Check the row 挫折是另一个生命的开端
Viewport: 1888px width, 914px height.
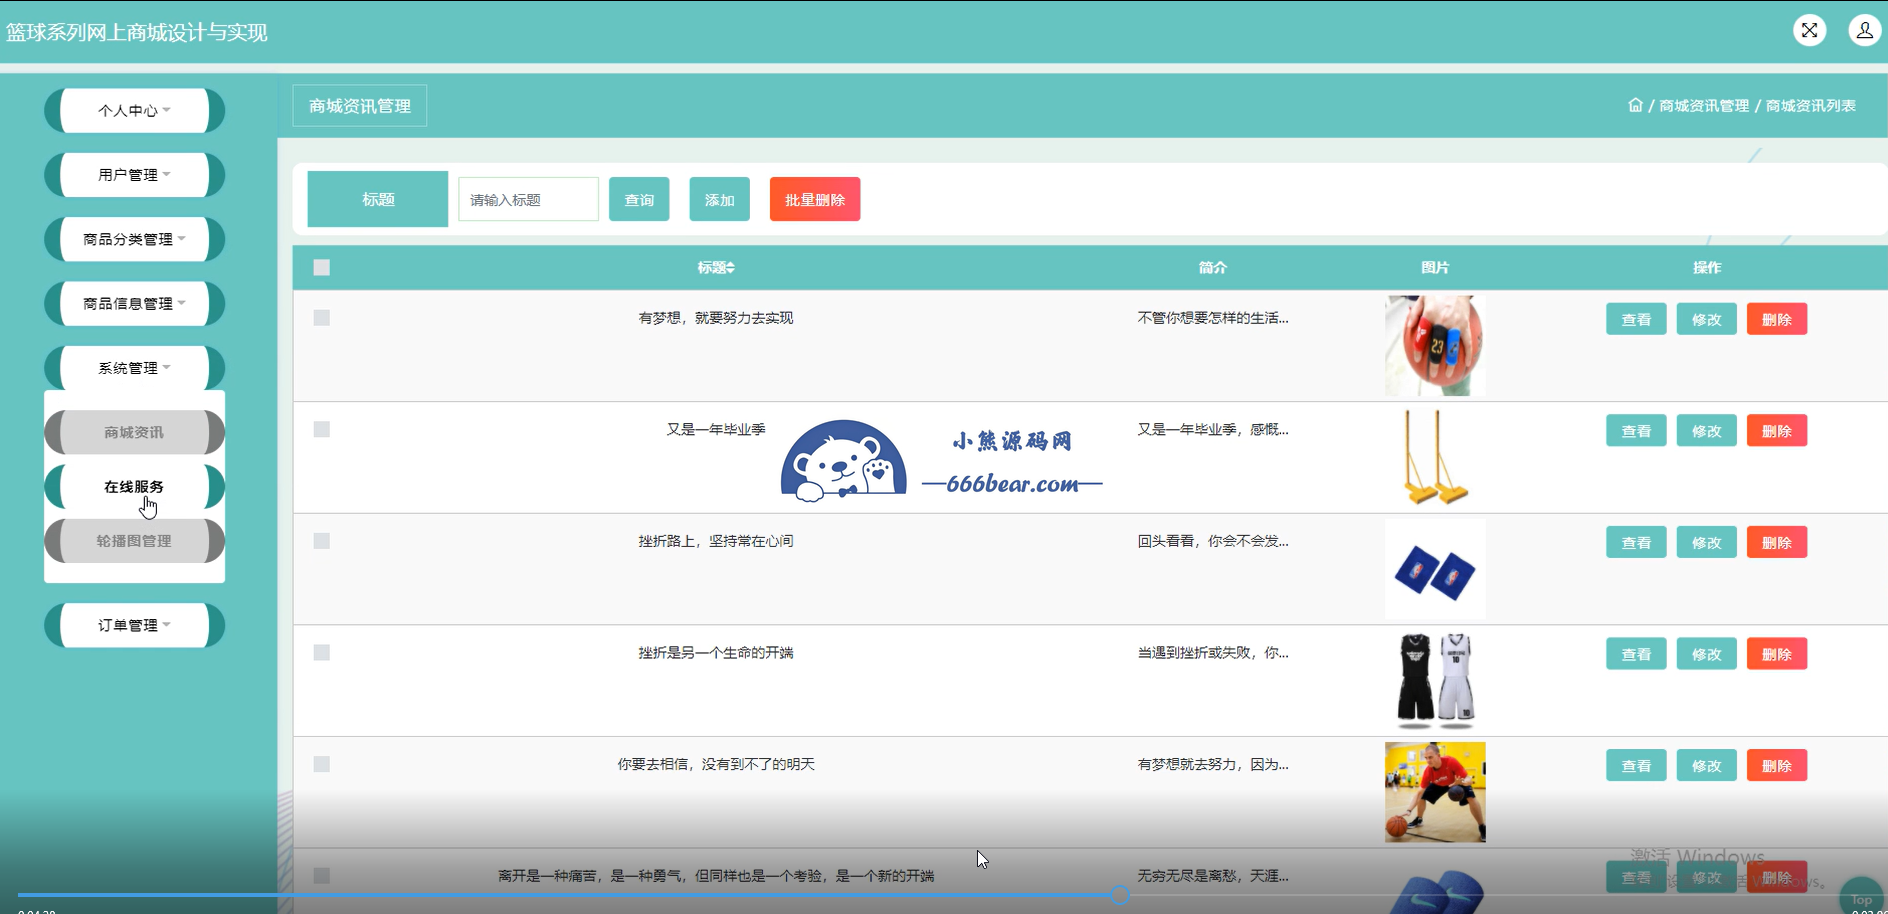321,652
